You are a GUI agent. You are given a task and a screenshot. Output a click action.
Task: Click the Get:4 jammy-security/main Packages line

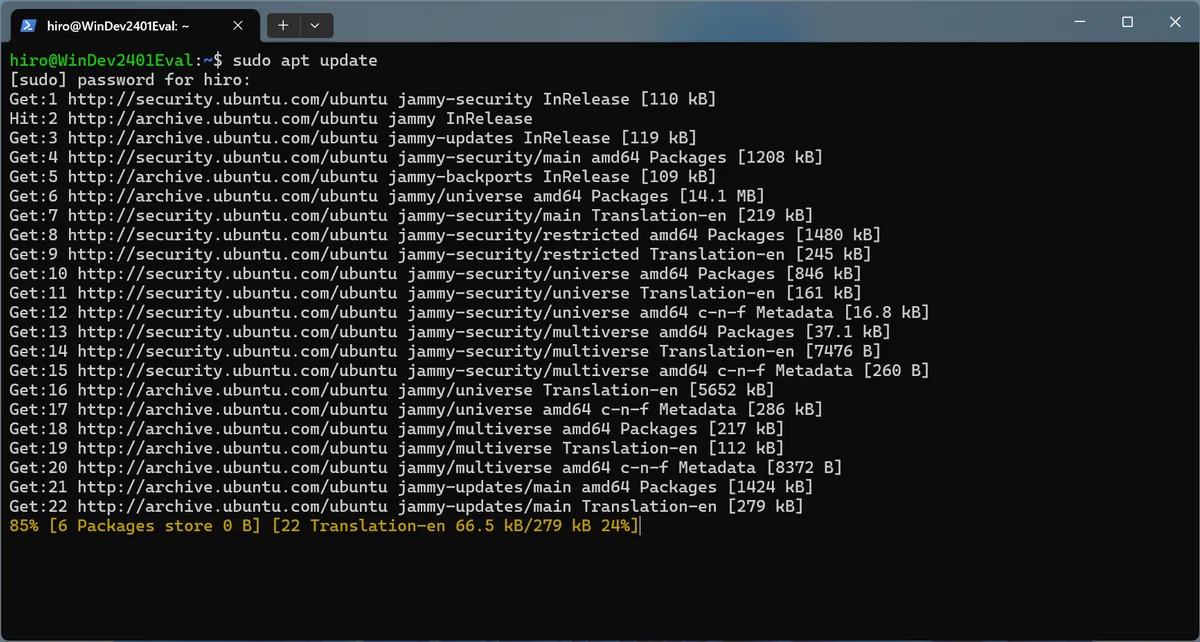coord(416,157)
